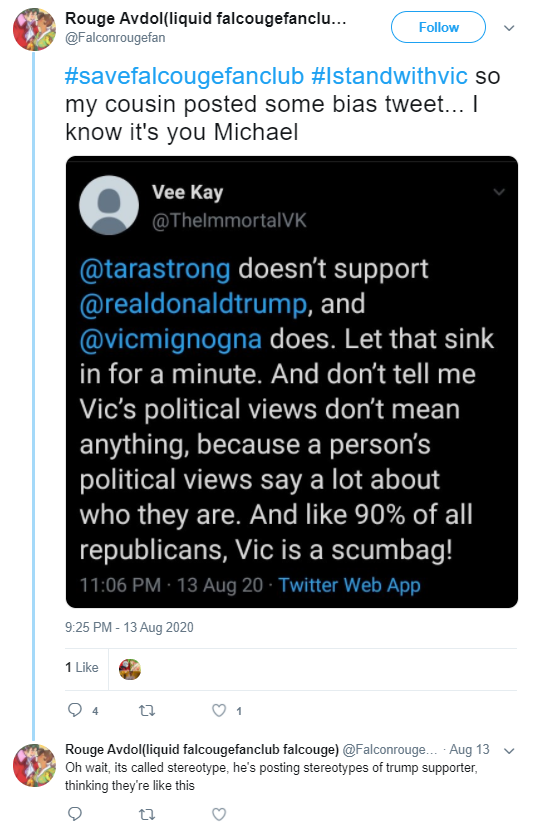Image resolution: width=542 pixels, height=822 pixels.
Task: Open Rouge Avdol's profile avatar at top
Action: click(x=34, y=29)
